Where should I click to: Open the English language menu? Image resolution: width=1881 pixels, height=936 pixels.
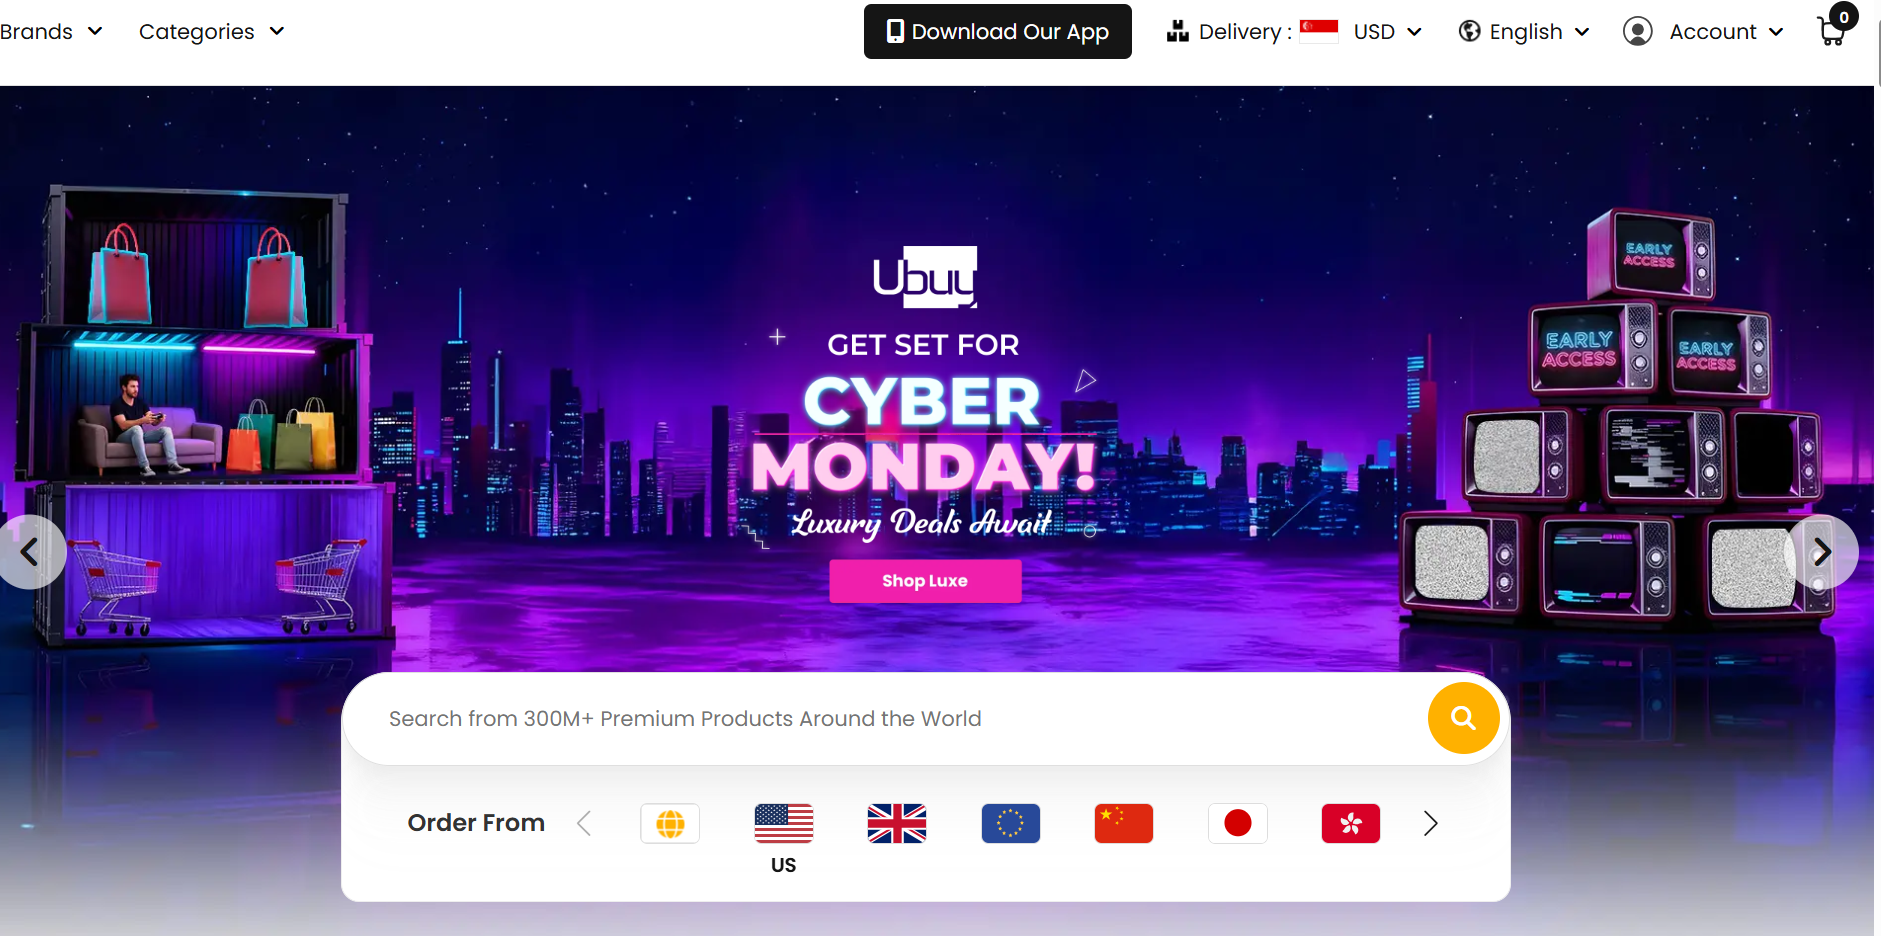pyautogui.click(x=1524, y=32)
